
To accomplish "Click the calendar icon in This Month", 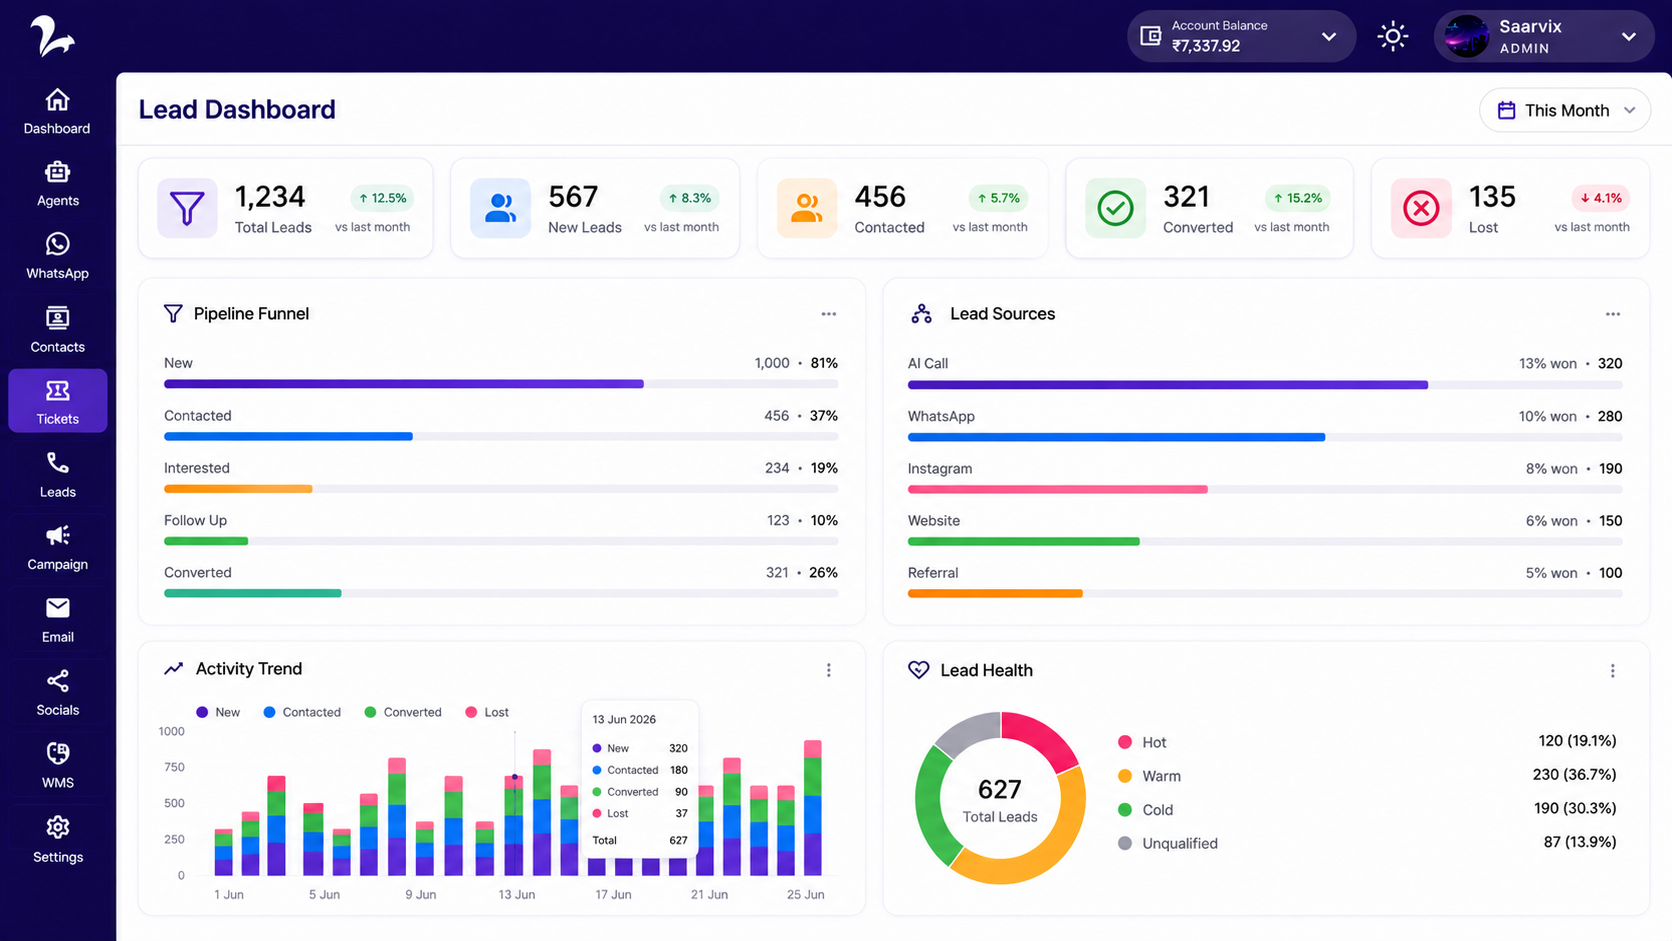I will tap(1506, 110).
